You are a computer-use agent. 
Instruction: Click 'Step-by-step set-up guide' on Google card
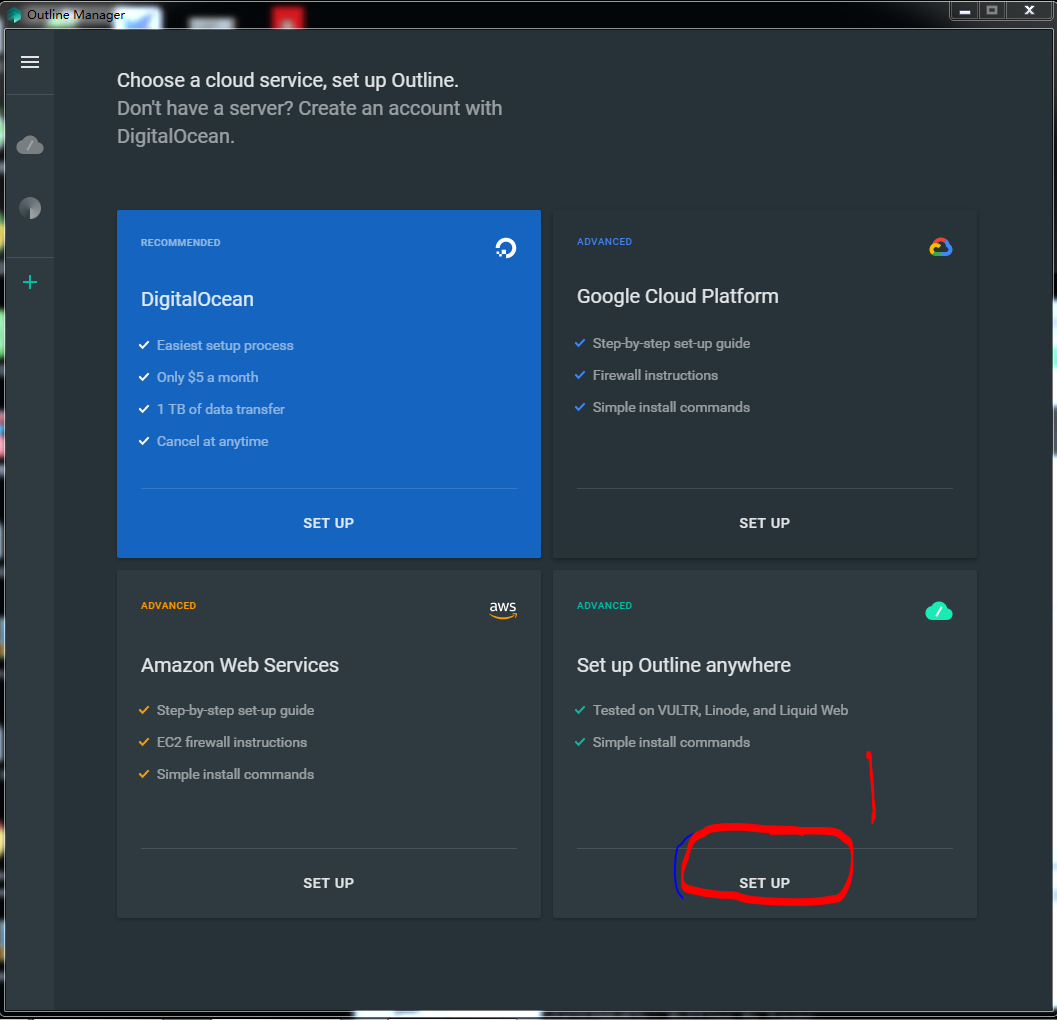671,343
